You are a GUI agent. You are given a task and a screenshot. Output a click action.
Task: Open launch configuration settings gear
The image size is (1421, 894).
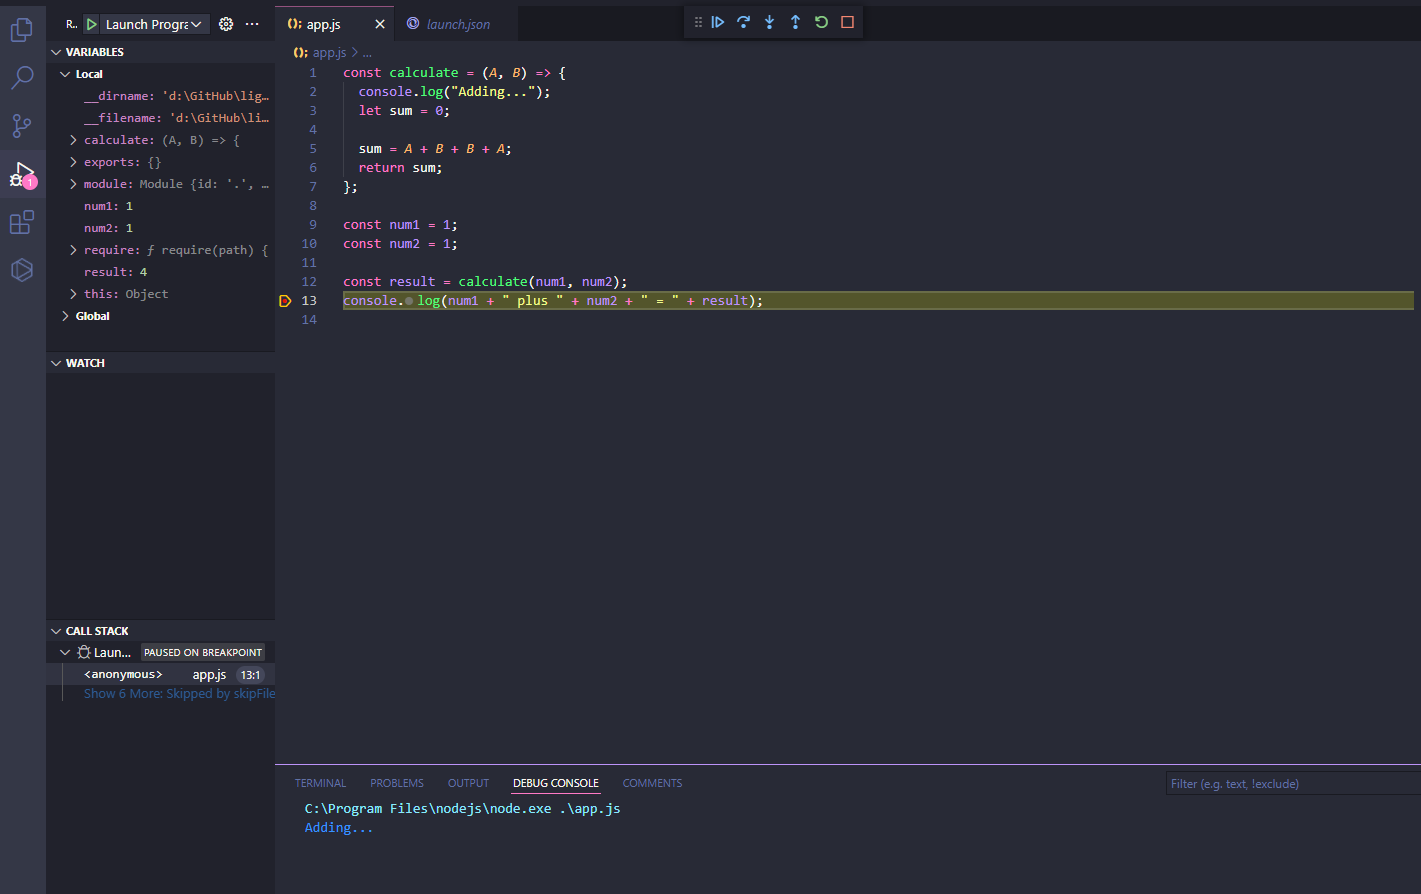226,23
